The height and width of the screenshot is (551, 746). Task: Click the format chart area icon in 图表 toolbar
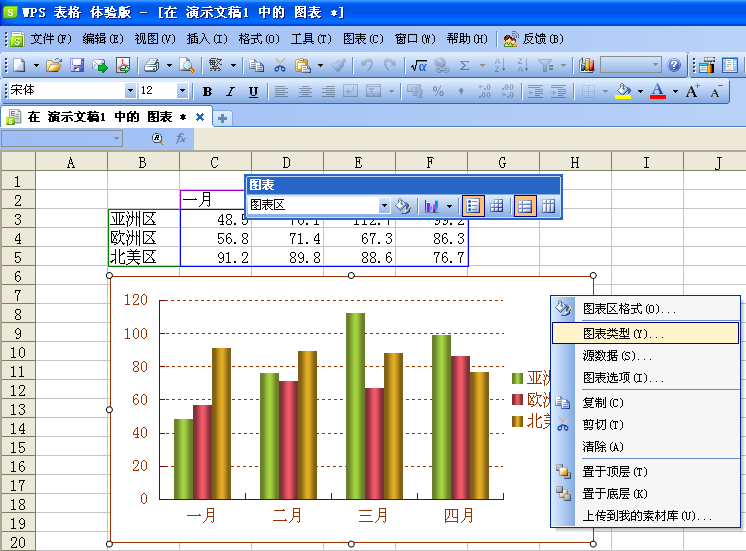[403, 206]
